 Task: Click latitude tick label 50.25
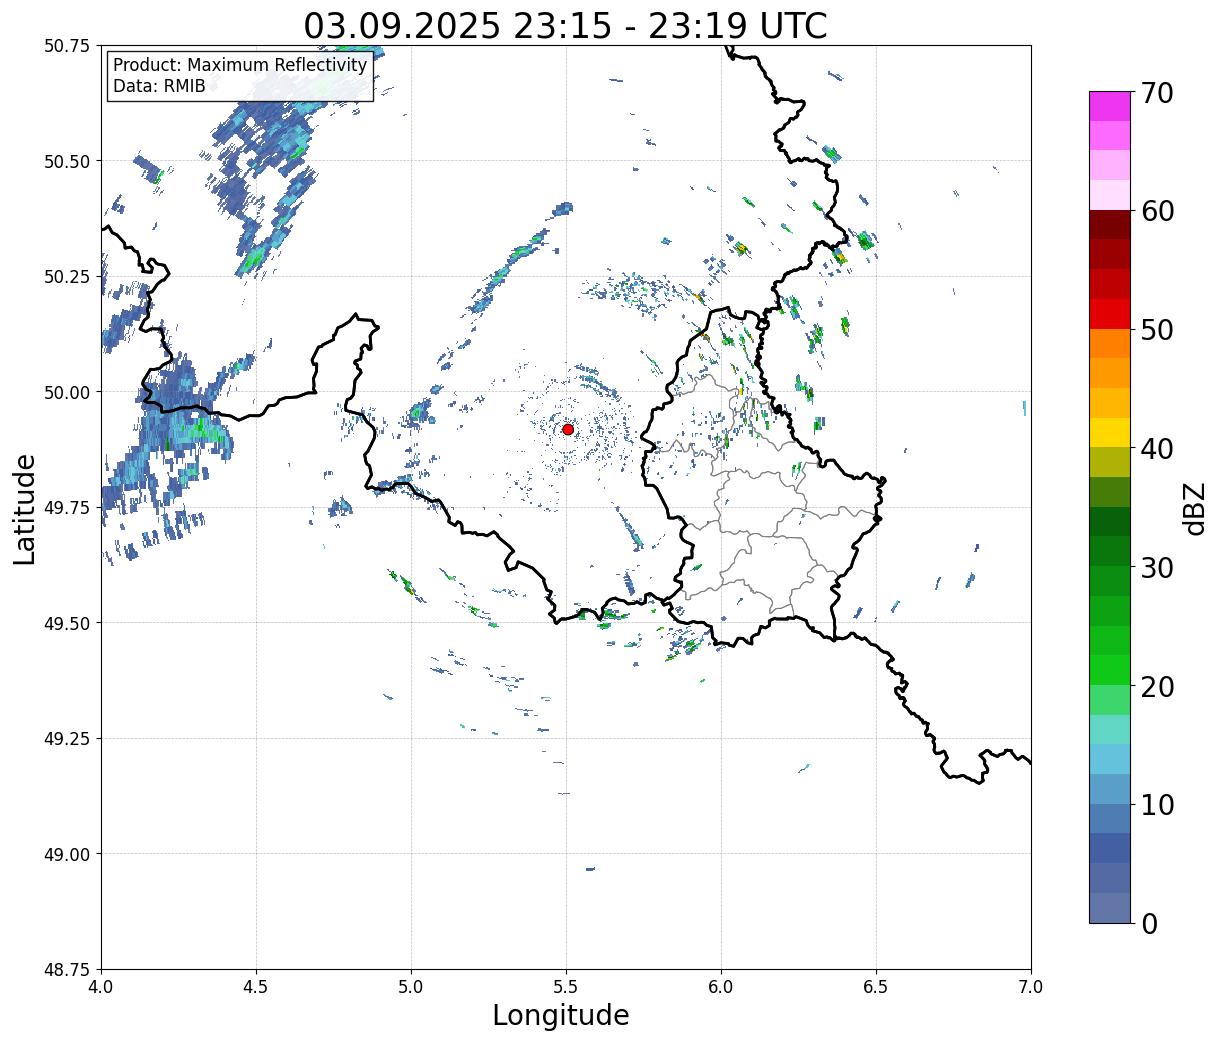67,277
